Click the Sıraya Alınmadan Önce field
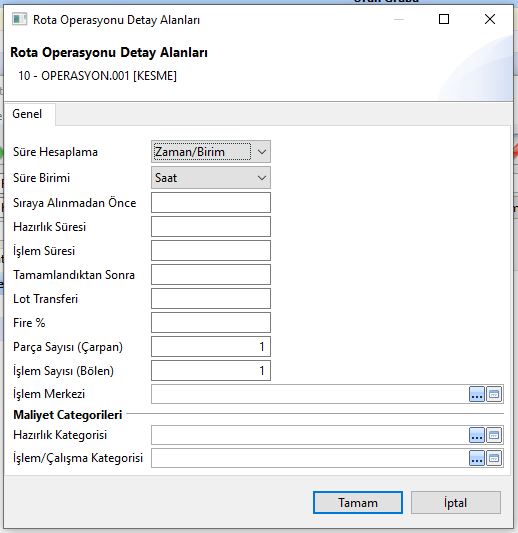This screenshot has width=518, height=533. tap(211, 203)
